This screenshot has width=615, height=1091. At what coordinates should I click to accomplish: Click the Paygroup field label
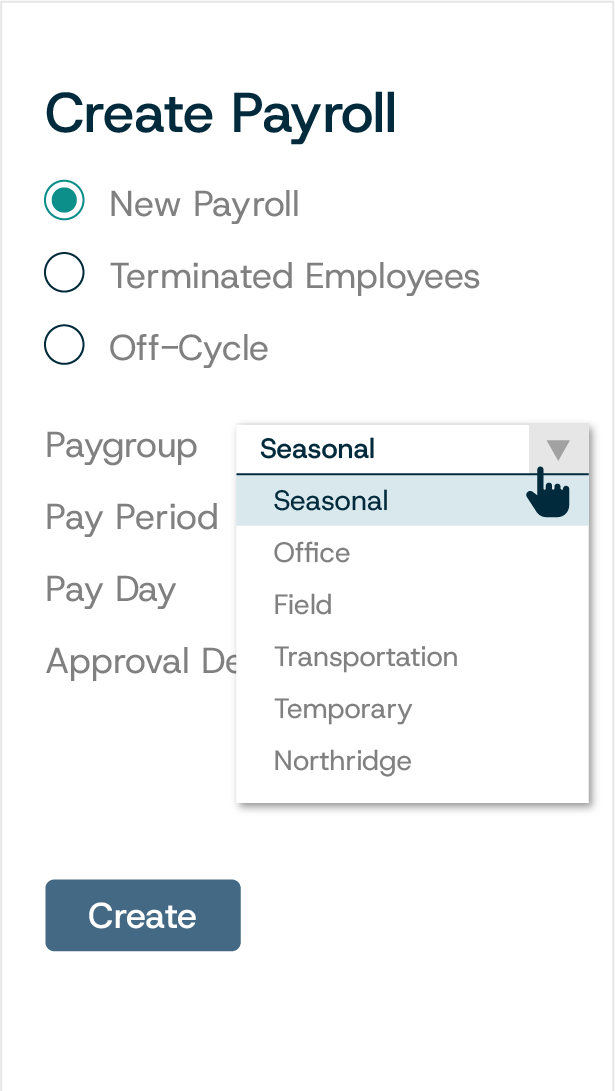(x=121, y=447)
